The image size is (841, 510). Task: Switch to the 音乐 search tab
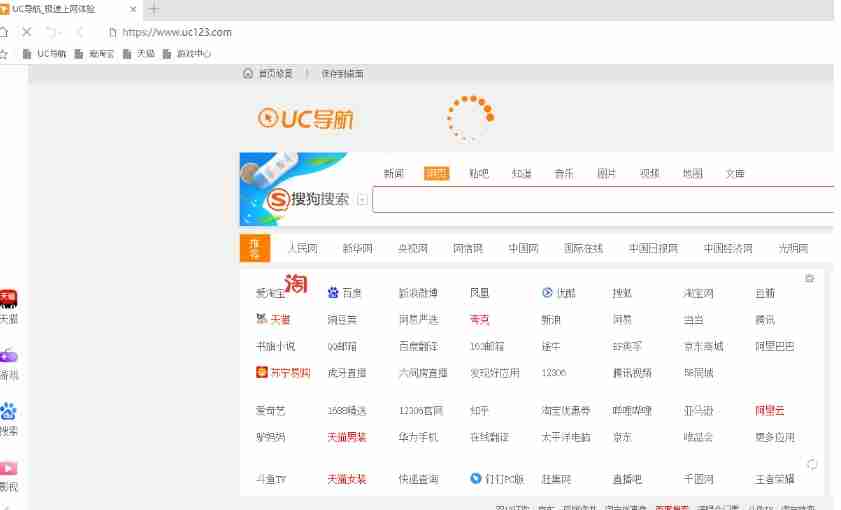pos(564,173)
